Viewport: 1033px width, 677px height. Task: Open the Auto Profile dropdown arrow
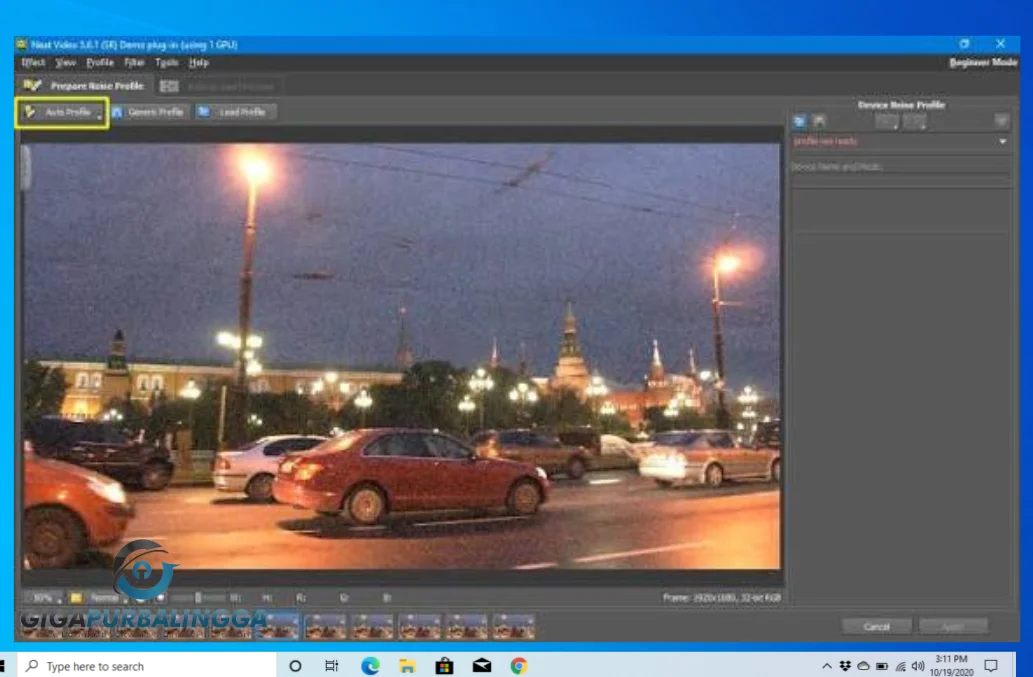(x=99, y=117)
